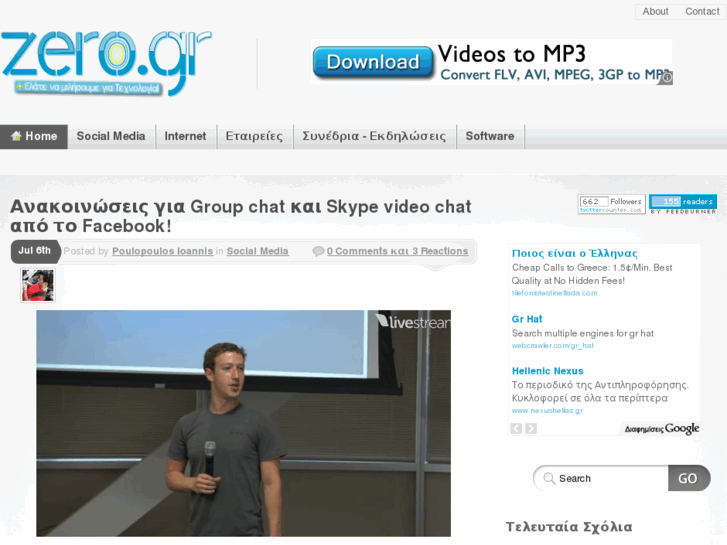Open the webcrawler.com/gr_hat ad URL
The width and height of the screenshot is (727, 545).
click(553, 345)
